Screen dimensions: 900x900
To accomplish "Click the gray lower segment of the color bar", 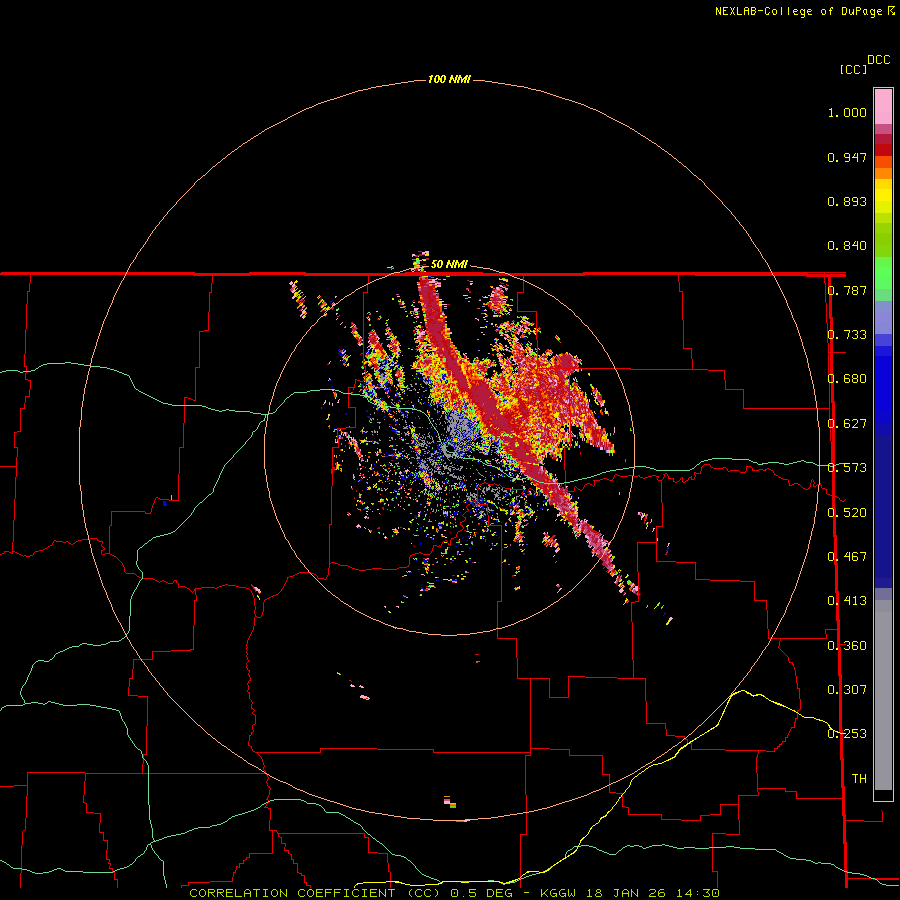I will pyautogui.click(x=883, y=695).
